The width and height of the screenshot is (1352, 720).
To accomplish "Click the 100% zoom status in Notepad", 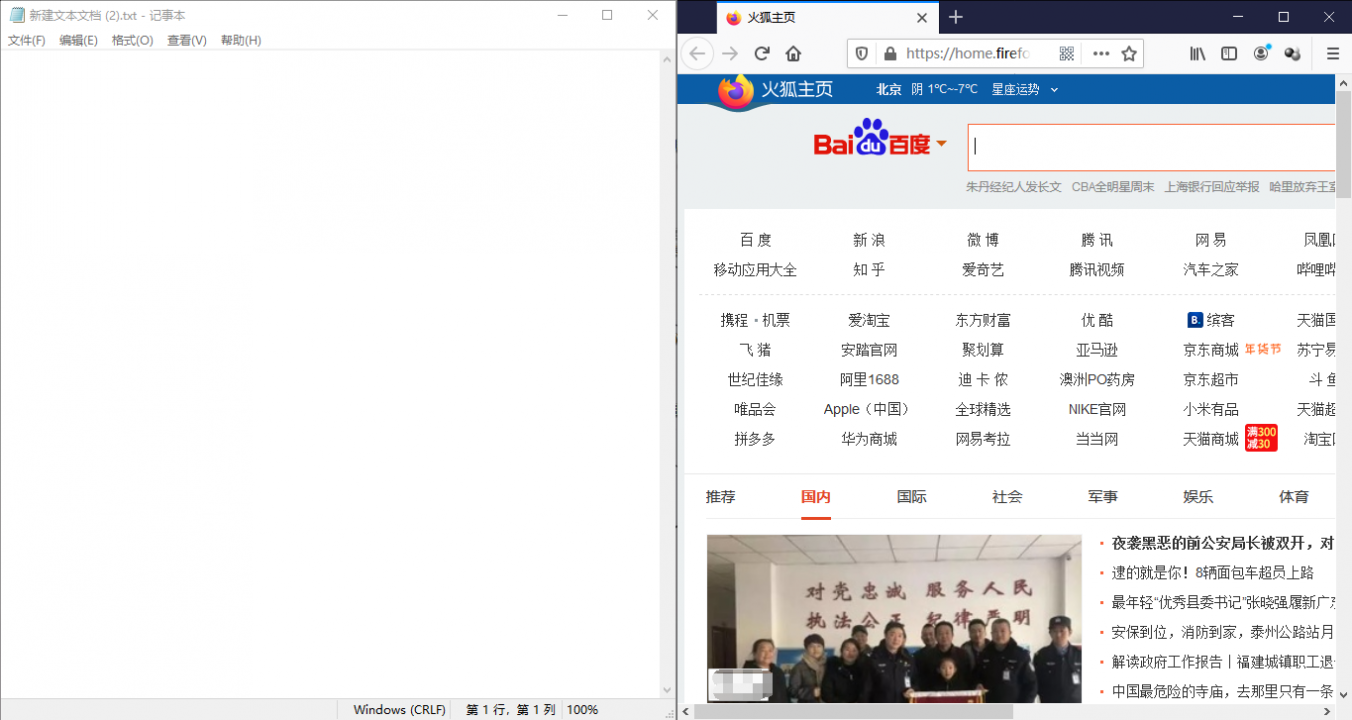I will point(582,710).
